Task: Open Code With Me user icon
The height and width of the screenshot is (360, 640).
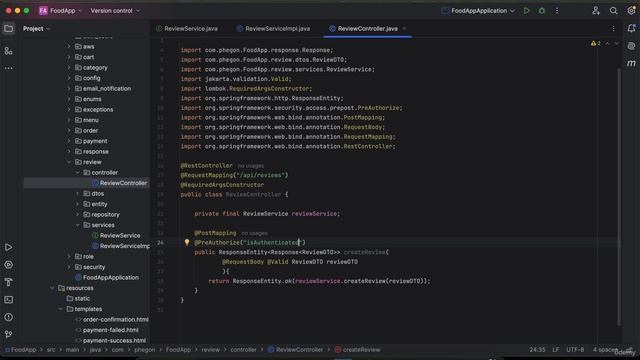Action: [596, 11]
